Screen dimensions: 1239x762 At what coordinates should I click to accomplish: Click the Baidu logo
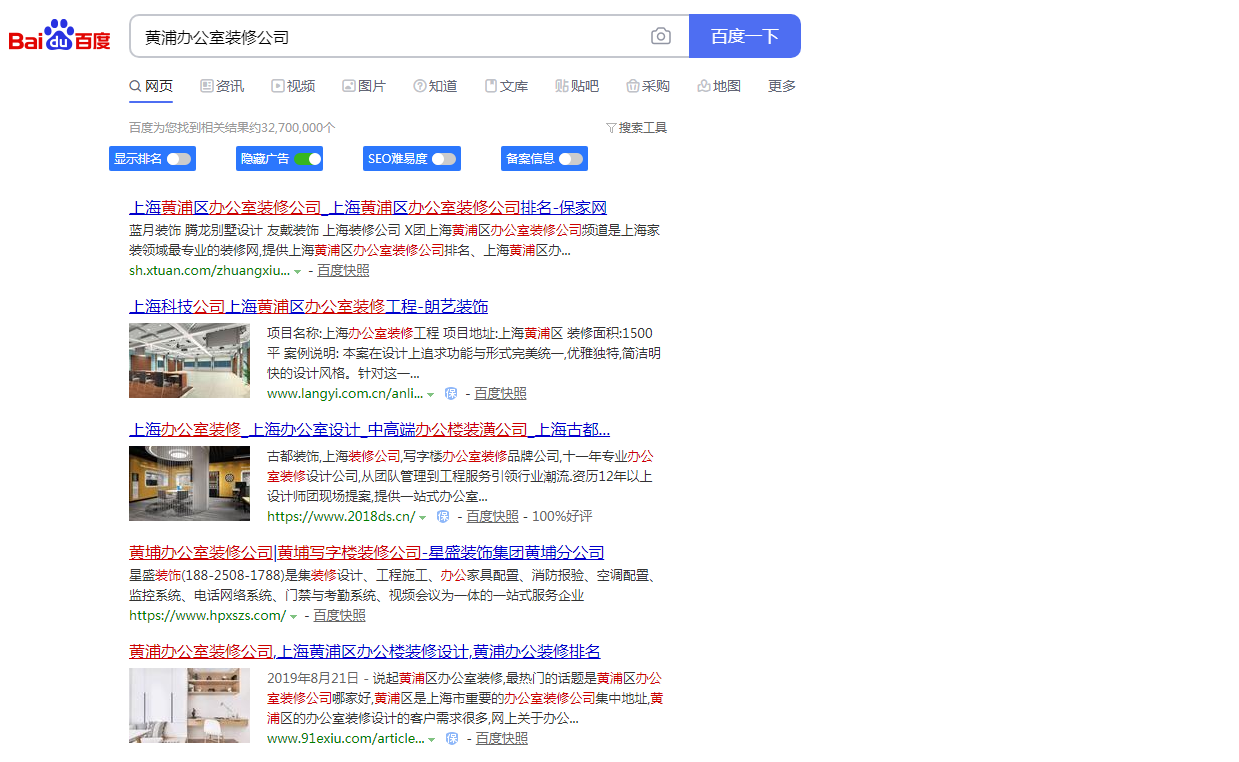coord(60,37)
